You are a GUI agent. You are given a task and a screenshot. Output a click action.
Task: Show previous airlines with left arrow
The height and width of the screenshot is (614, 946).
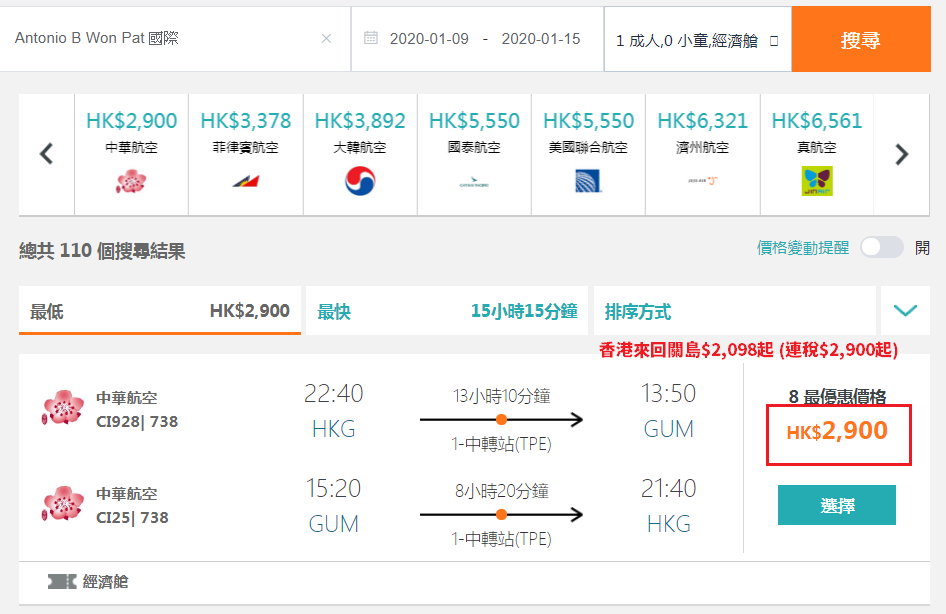[46, 154]
